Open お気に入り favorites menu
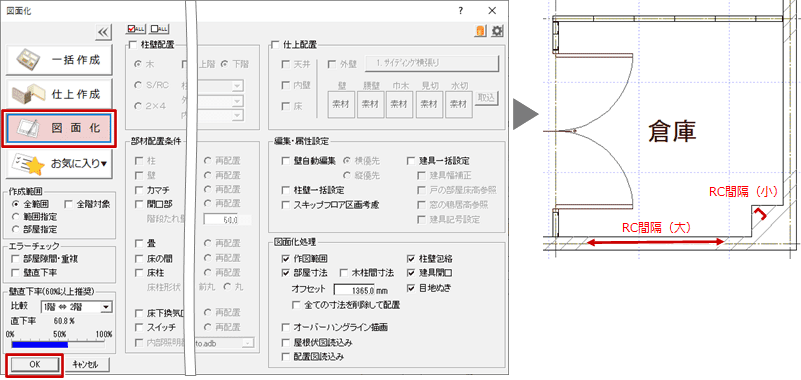 [x=59, y=163]
